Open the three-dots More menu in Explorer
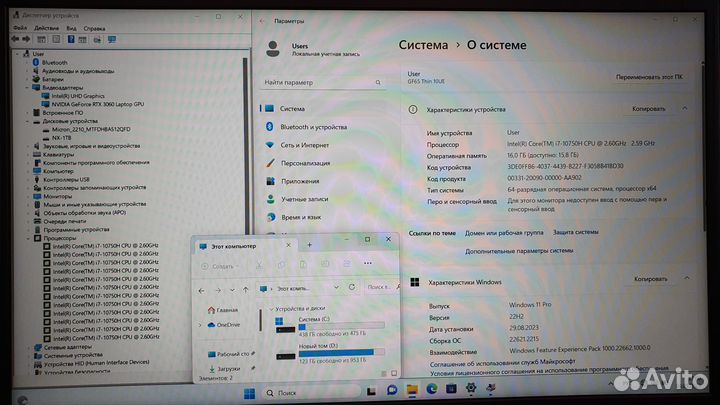 click(368, 263)
